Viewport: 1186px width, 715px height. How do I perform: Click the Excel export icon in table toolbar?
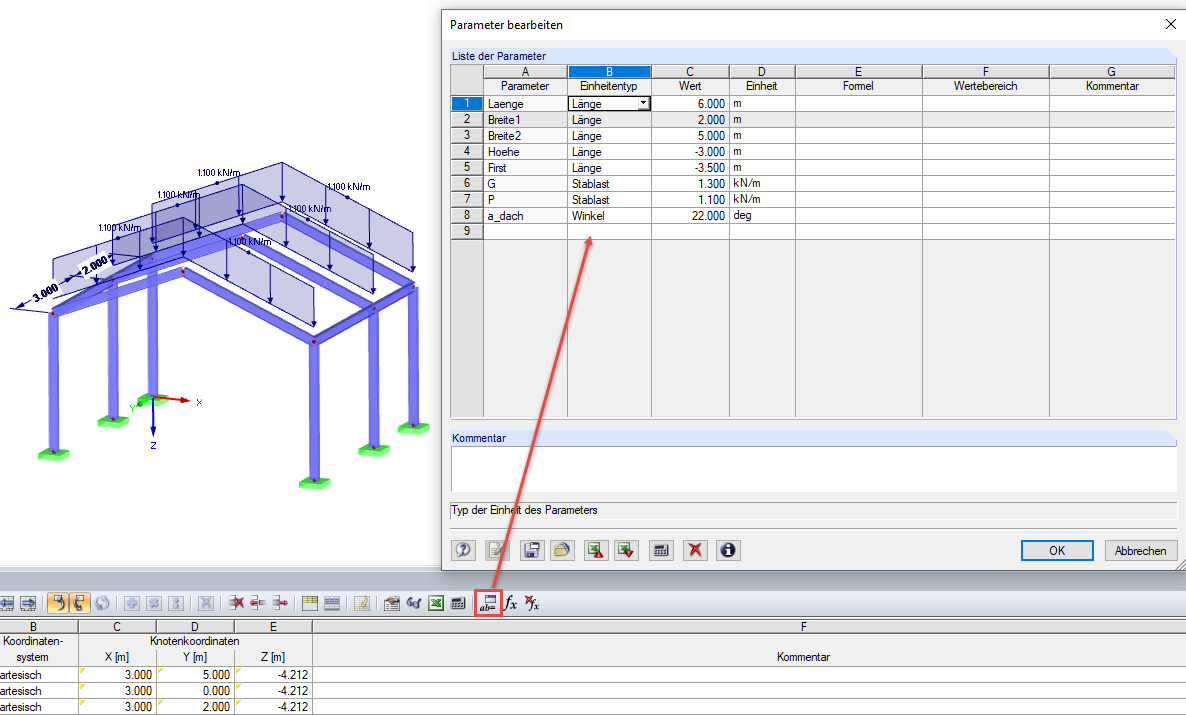tap(436, 603)
